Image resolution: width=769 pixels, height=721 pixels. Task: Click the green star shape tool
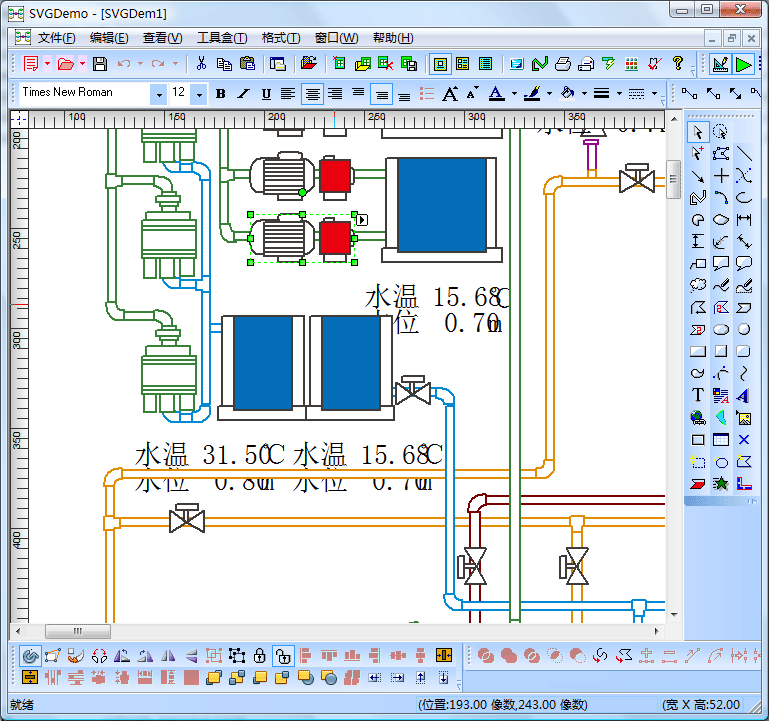point(721,483)
